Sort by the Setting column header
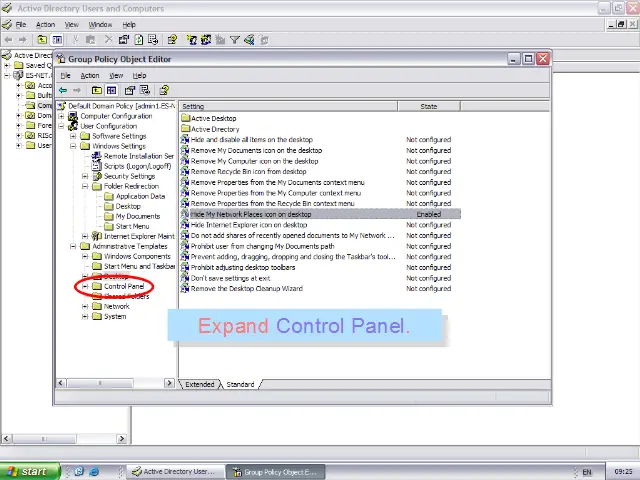This screenshot has height=480, width=640. click(288, 107)
